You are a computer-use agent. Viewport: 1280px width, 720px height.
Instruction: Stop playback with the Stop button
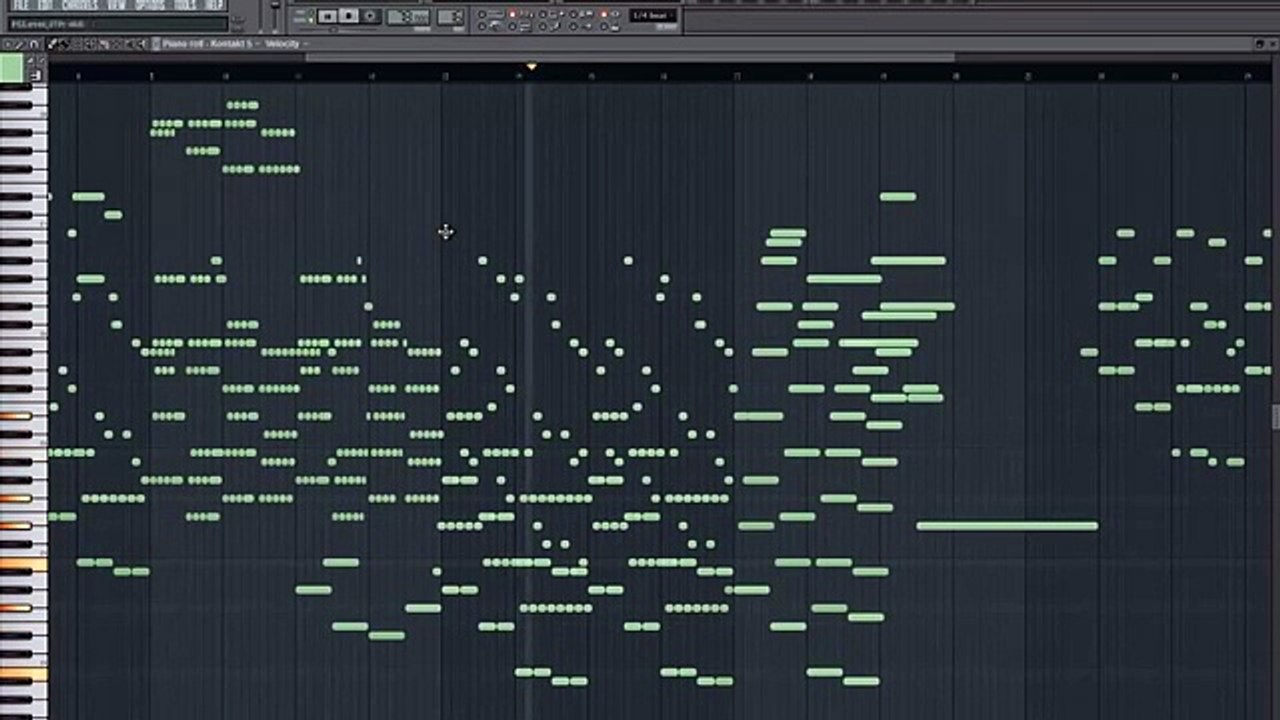pyautogui.click(x=349, y=15)
